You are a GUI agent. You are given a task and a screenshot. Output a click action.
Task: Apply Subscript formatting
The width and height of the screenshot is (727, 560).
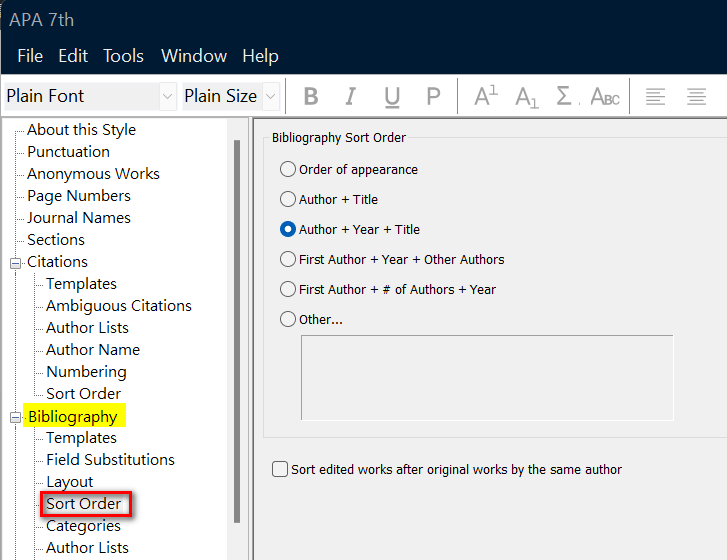point(527,97)
